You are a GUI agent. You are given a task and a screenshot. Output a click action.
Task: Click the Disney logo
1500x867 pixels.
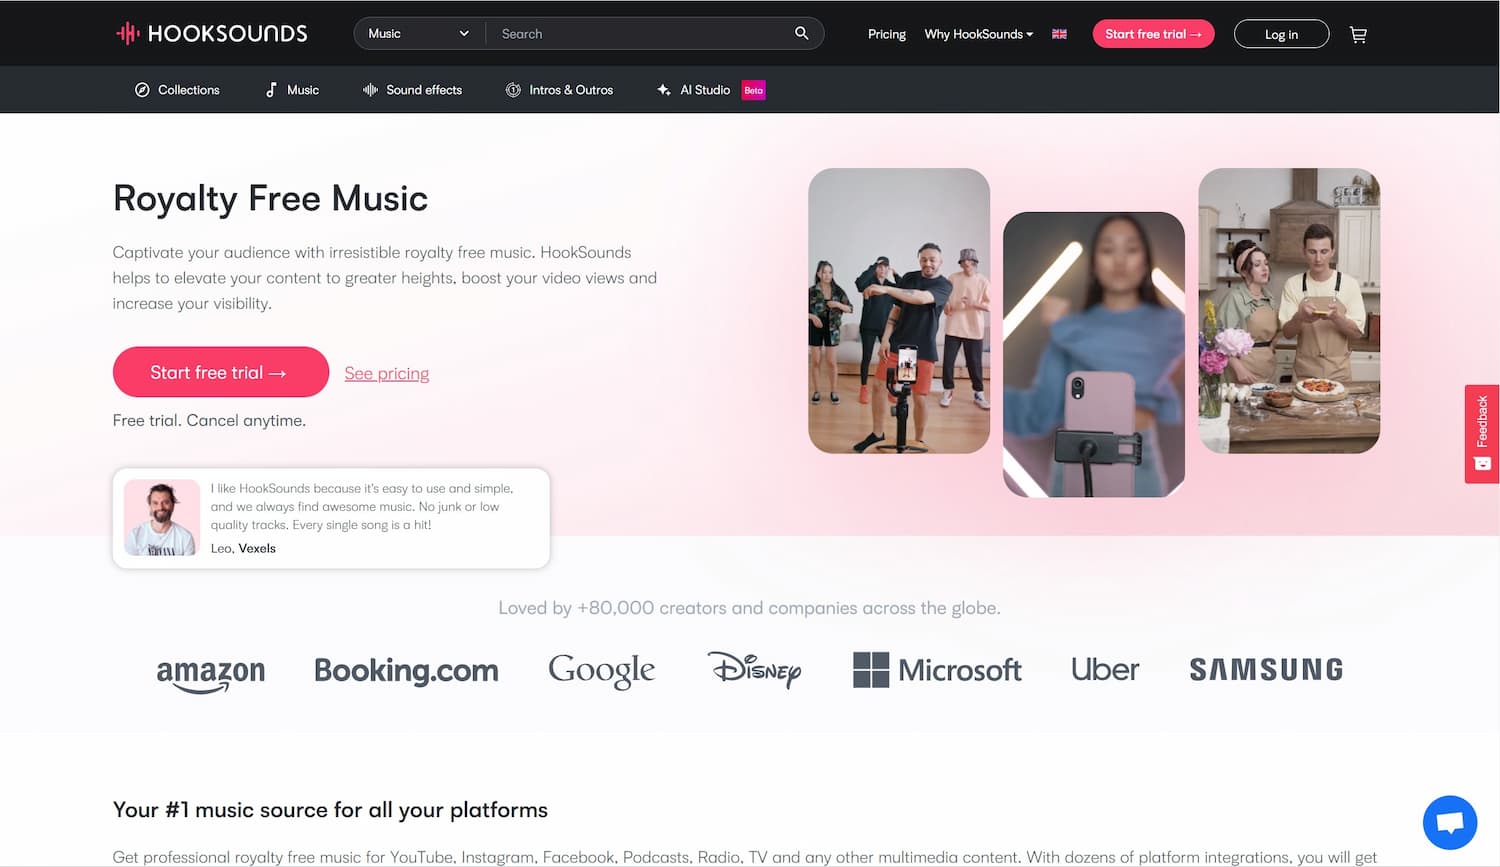coord(755,669)
